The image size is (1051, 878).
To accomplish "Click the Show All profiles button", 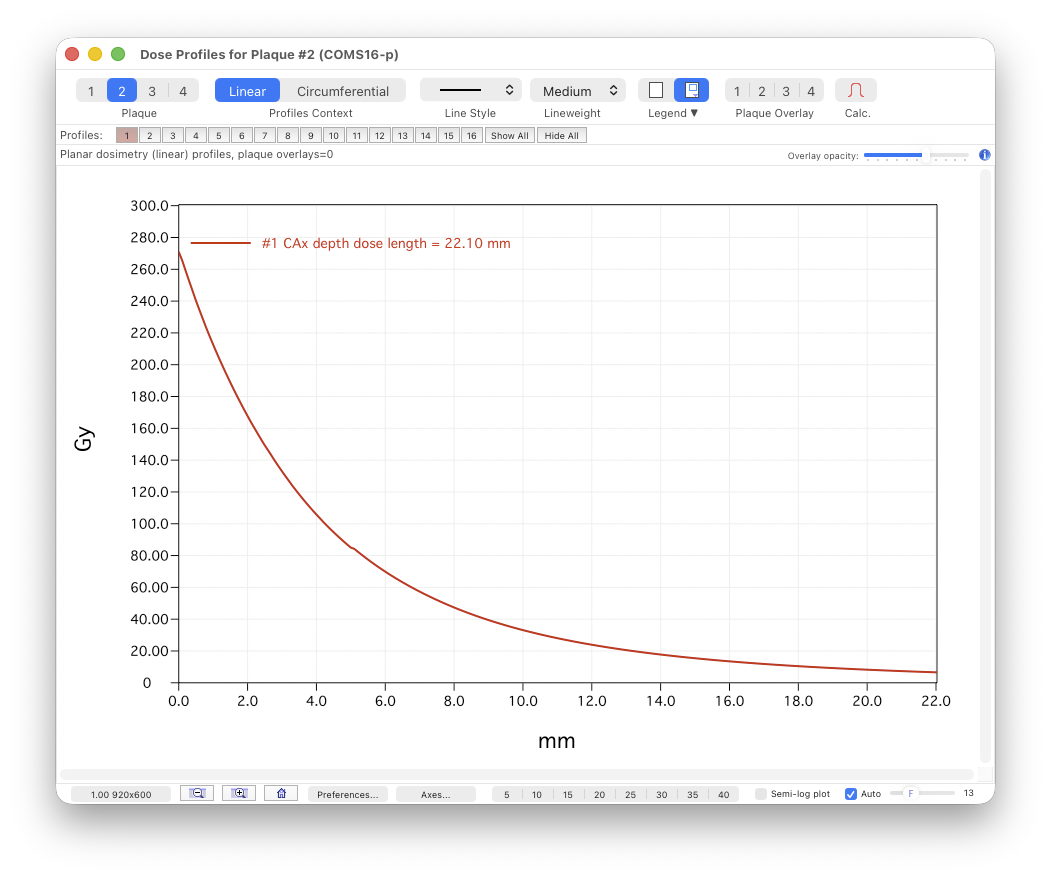I will pyautogui.click(x=509, y=135).
